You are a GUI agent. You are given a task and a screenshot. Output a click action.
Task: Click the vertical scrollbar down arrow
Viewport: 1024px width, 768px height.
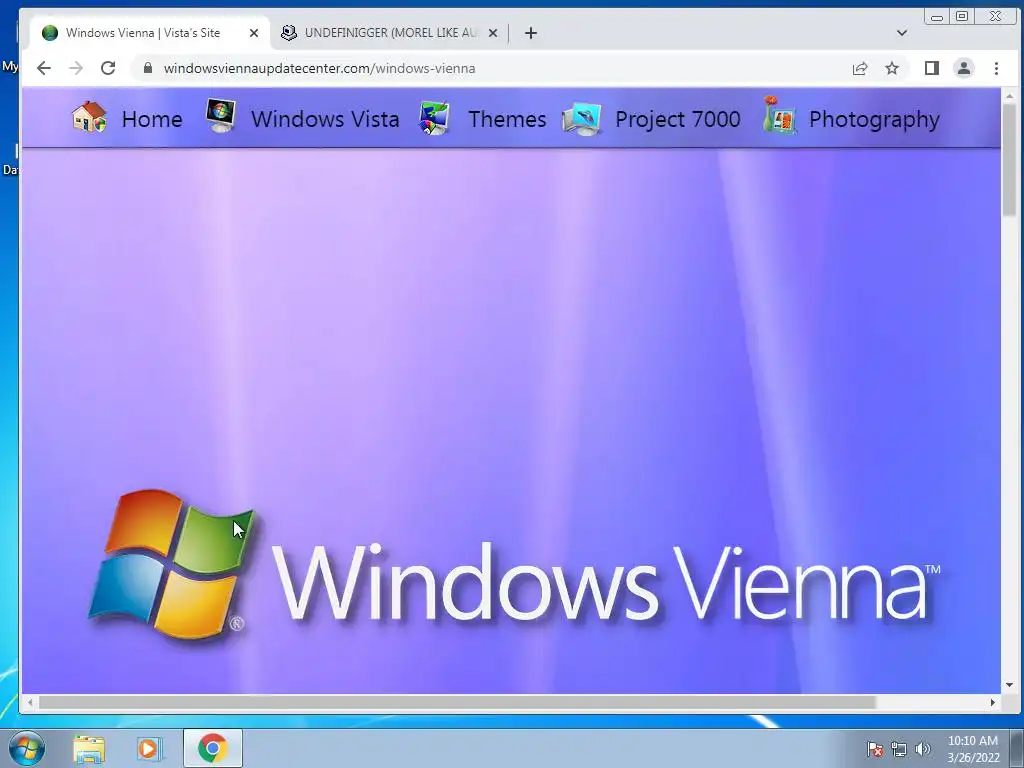point(1010,685)
